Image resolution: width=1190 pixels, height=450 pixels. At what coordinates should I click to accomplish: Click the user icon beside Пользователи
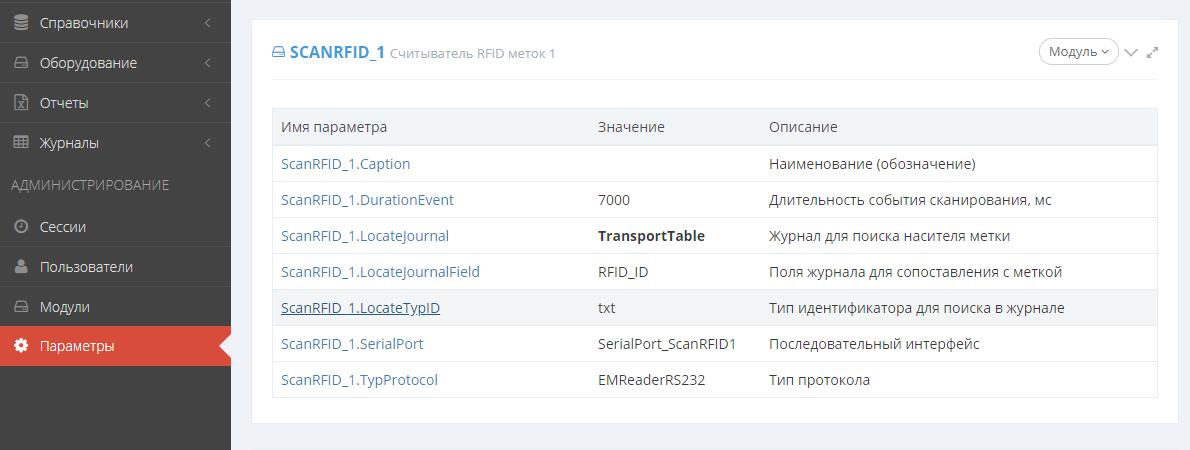(x=21, y=267)
